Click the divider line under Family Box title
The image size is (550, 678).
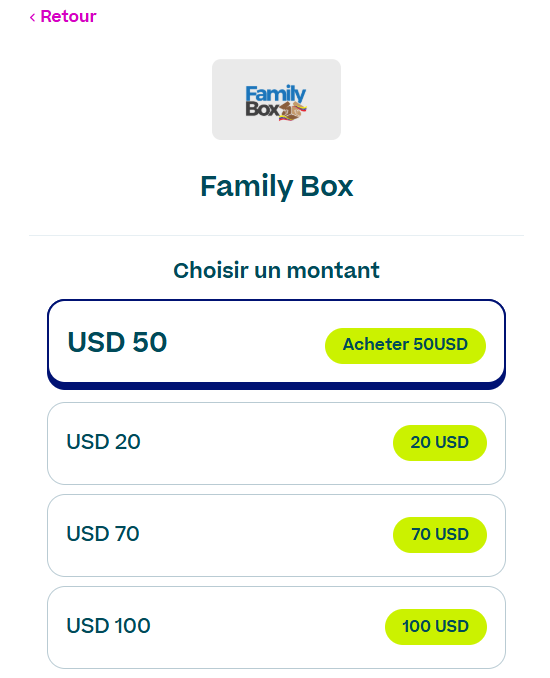(276, 236)
